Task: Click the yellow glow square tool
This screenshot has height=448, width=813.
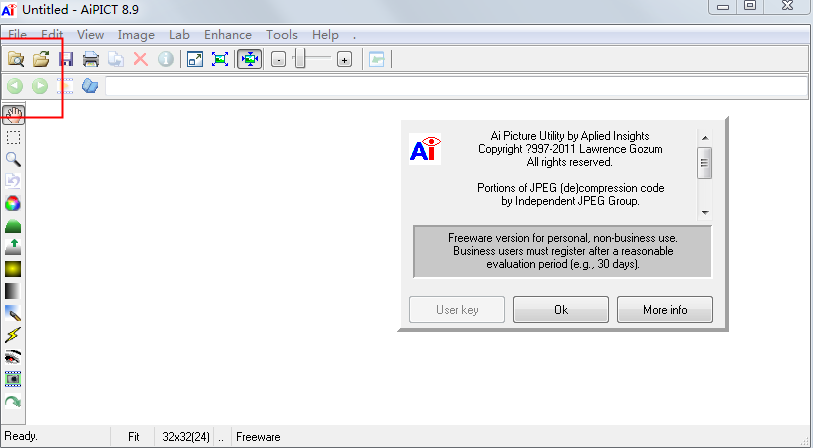Action: (13, 269)
